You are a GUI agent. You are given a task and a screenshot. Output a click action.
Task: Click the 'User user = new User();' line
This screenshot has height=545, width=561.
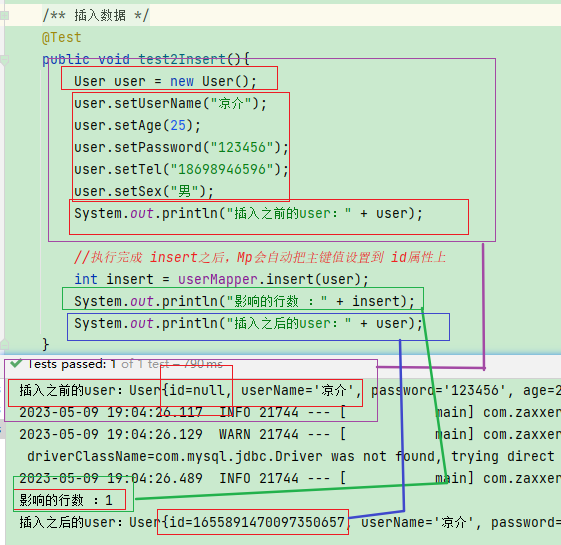(165, 81)
